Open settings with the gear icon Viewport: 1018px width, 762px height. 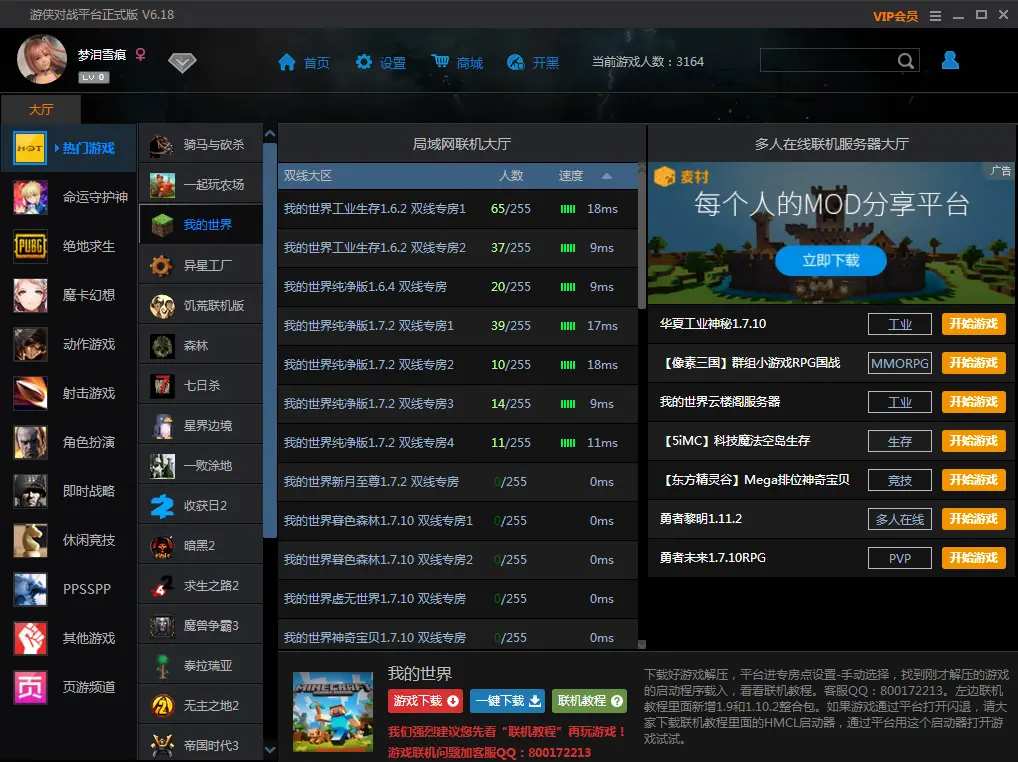click(364, 62)
